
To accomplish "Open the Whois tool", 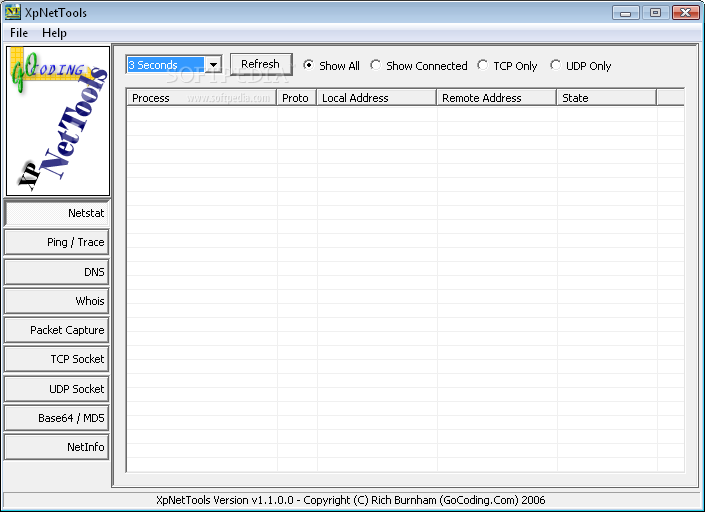I will (57, 301).
